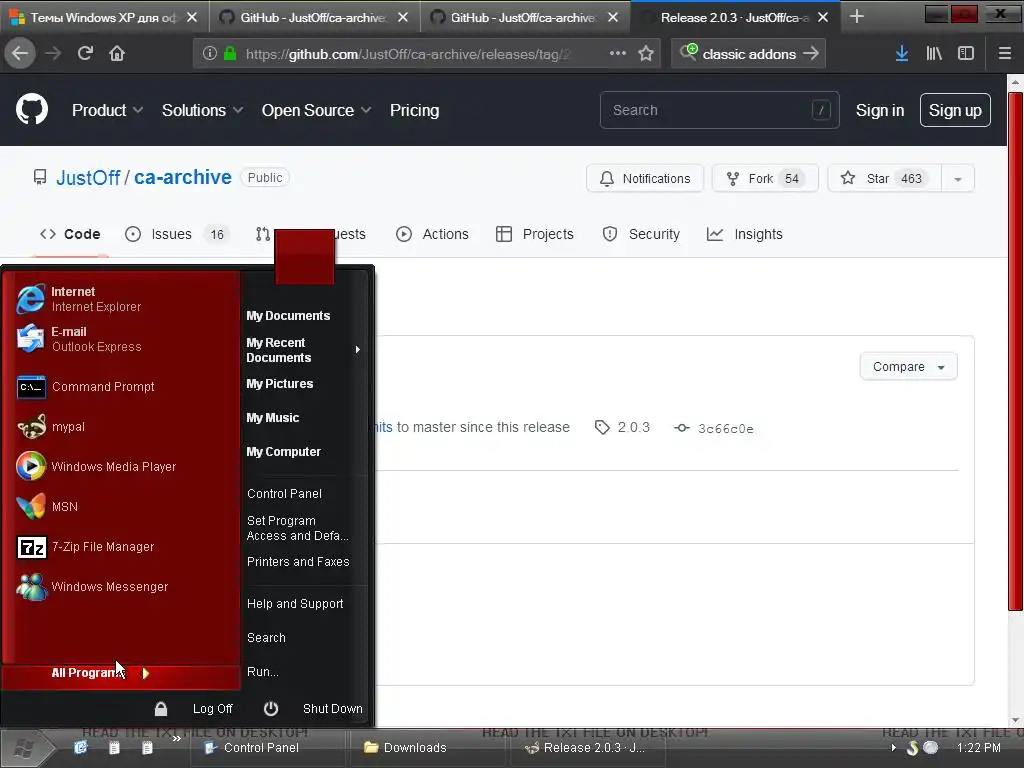Viewport: 1024px width, 768px height.
Task: Expand All Programs in the Start menu
Action: click(121, 673)
